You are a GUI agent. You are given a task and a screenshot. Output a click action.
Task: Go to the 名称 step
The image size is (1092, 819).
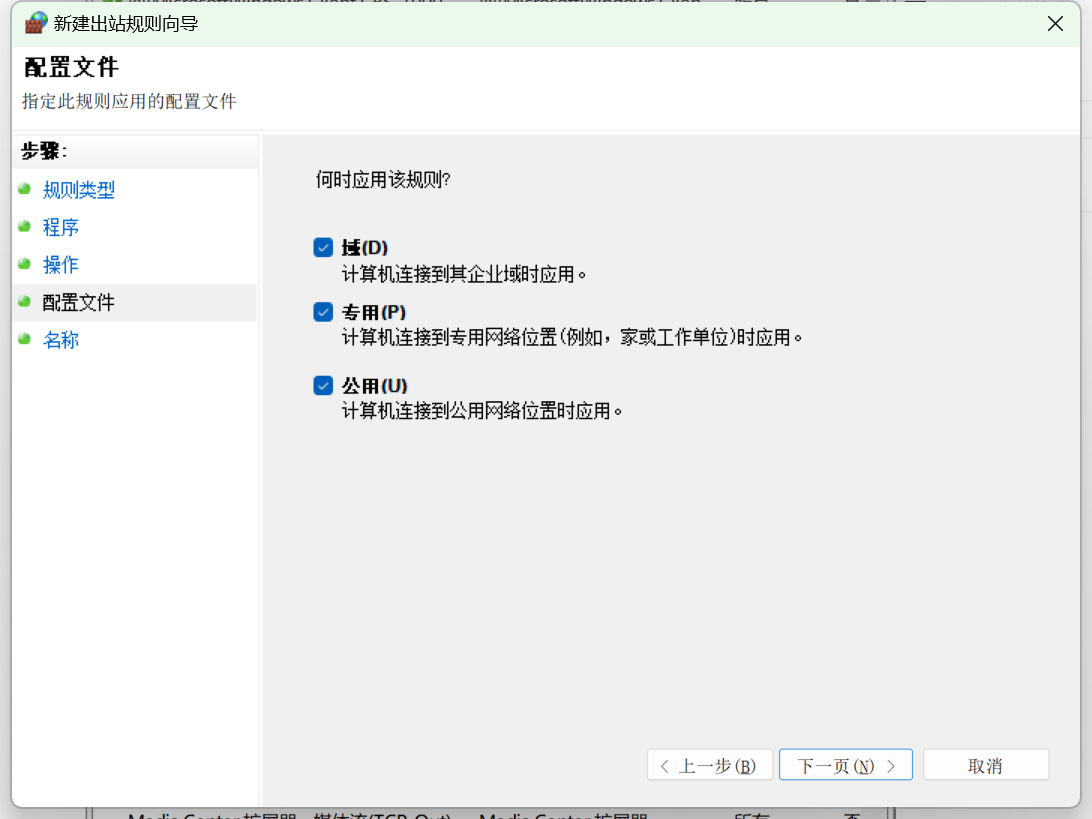61,341
